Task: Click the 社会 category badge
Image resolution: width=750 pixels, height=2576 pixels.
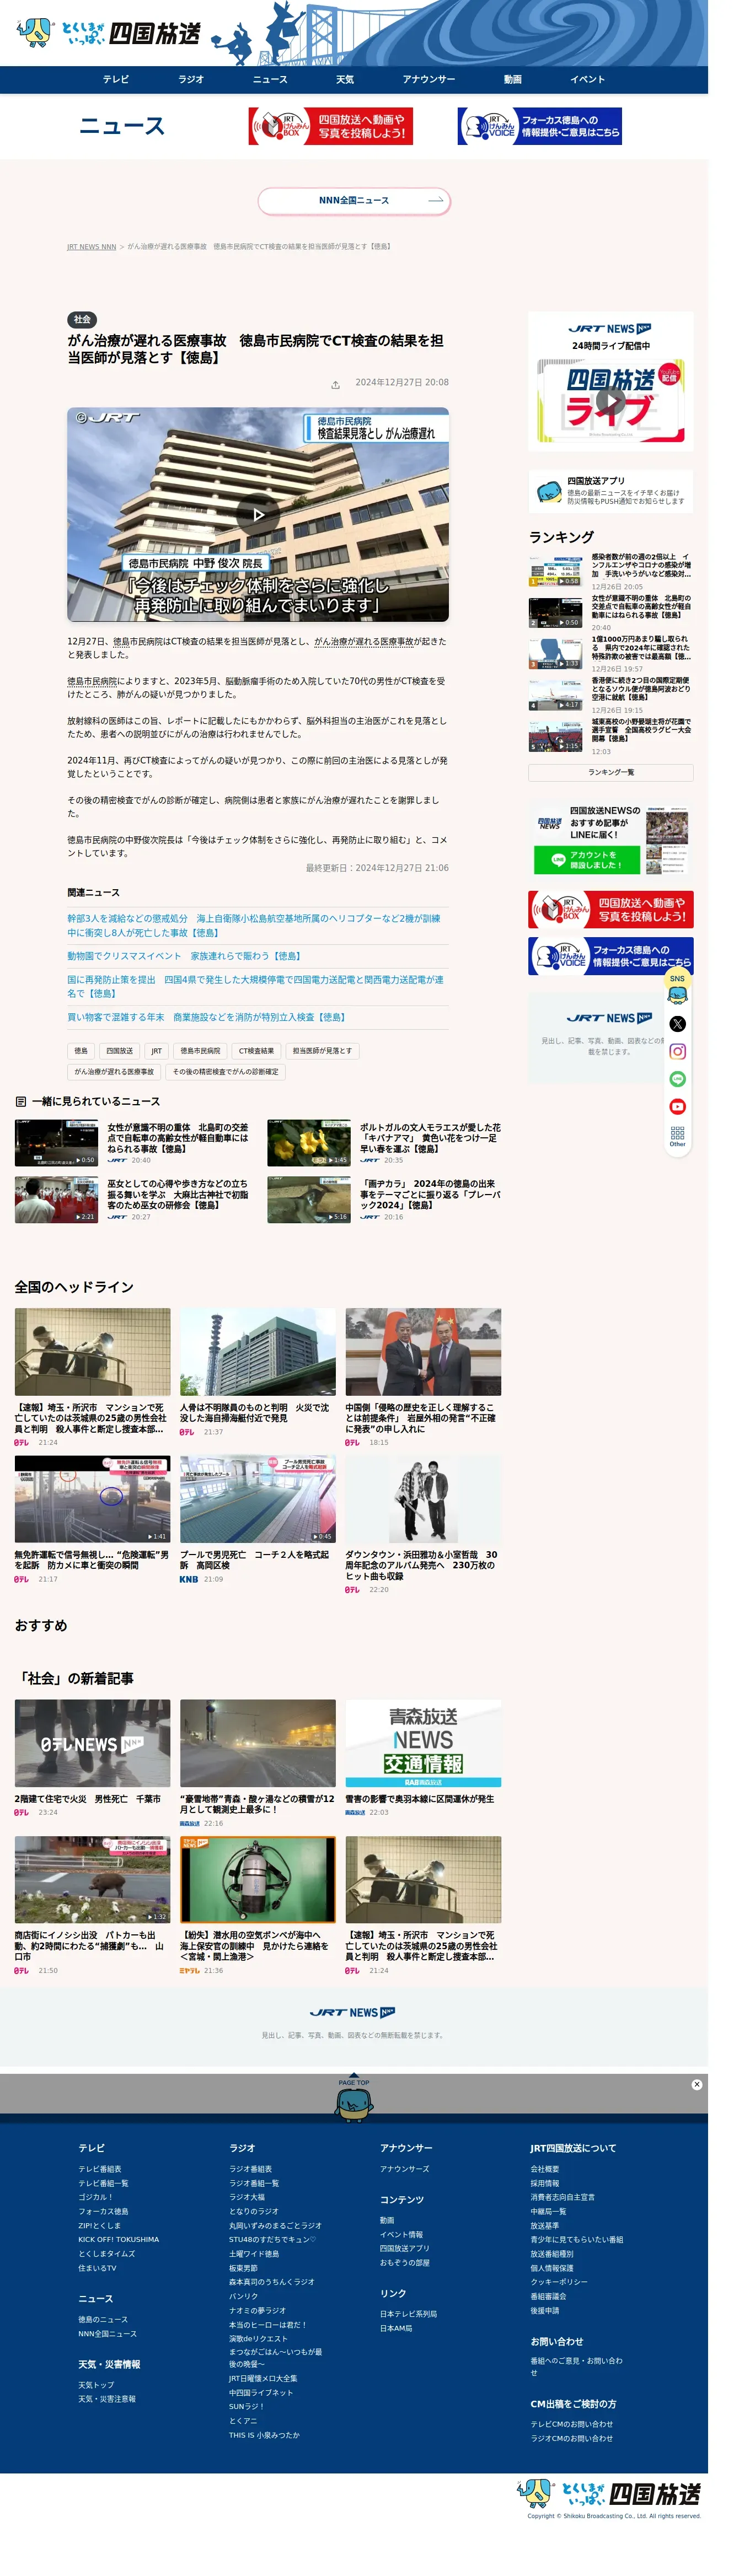Action: [x=82, y=319]
